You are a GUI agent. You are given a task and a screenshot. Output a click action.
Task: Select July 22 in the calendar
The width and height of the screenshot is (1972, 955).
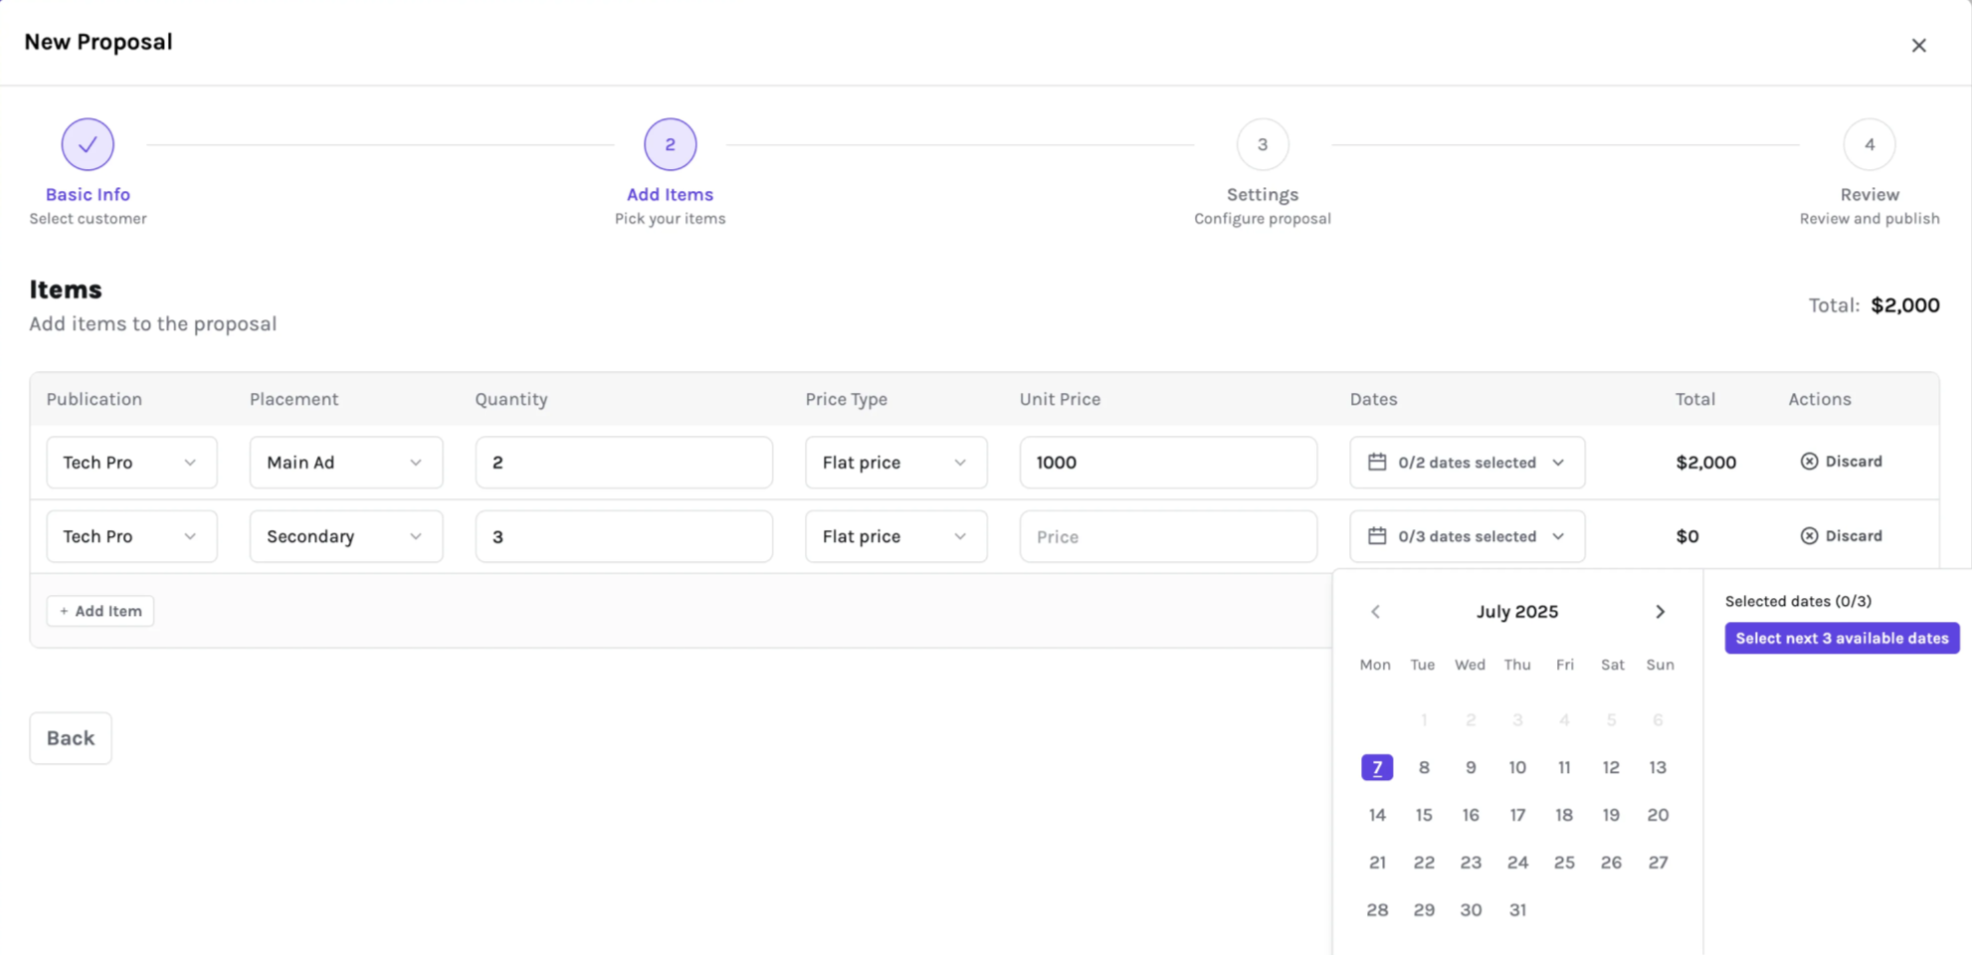click(x=1424, y=862)
